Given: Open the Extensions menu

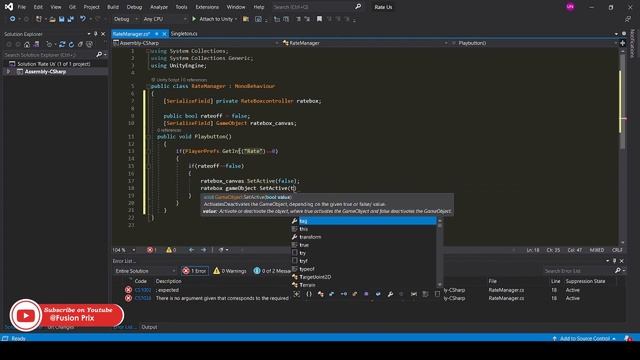Looking at the screenshot, I should coord(207,7).
